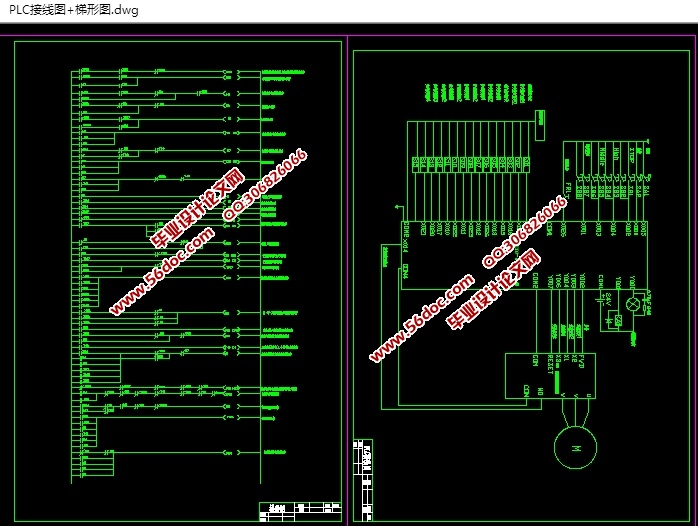Click the vertical magenta divider between sheets
The height and width of the screenshot is (526, 698).
347,280
